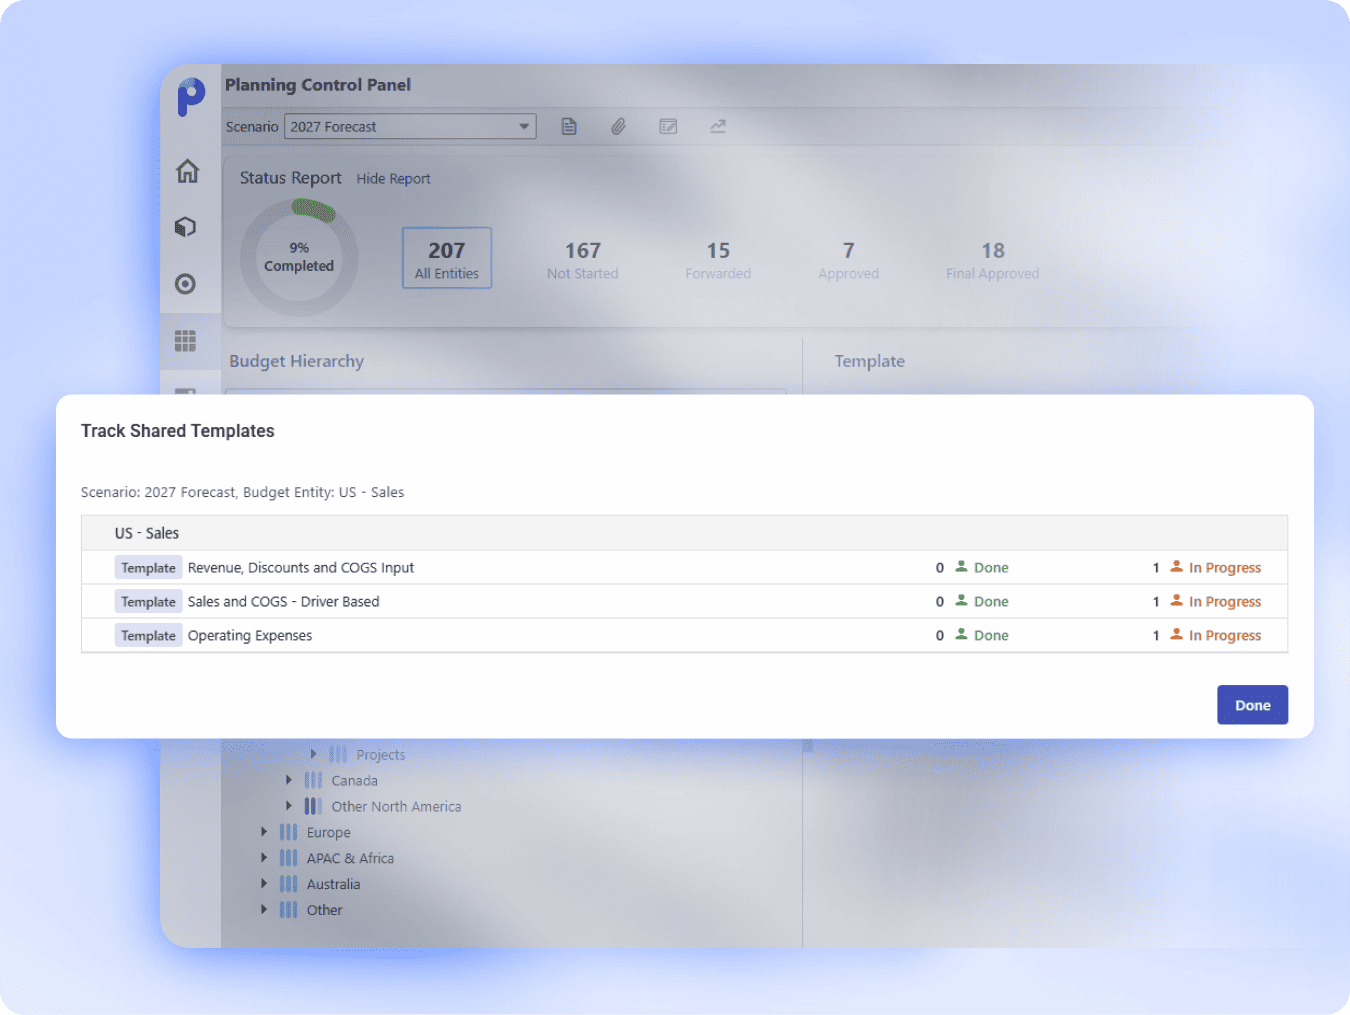This screenshot has height=1015, width=1350.
Task: Select the 15 Forwarded status tab
Action: point(718,259)
